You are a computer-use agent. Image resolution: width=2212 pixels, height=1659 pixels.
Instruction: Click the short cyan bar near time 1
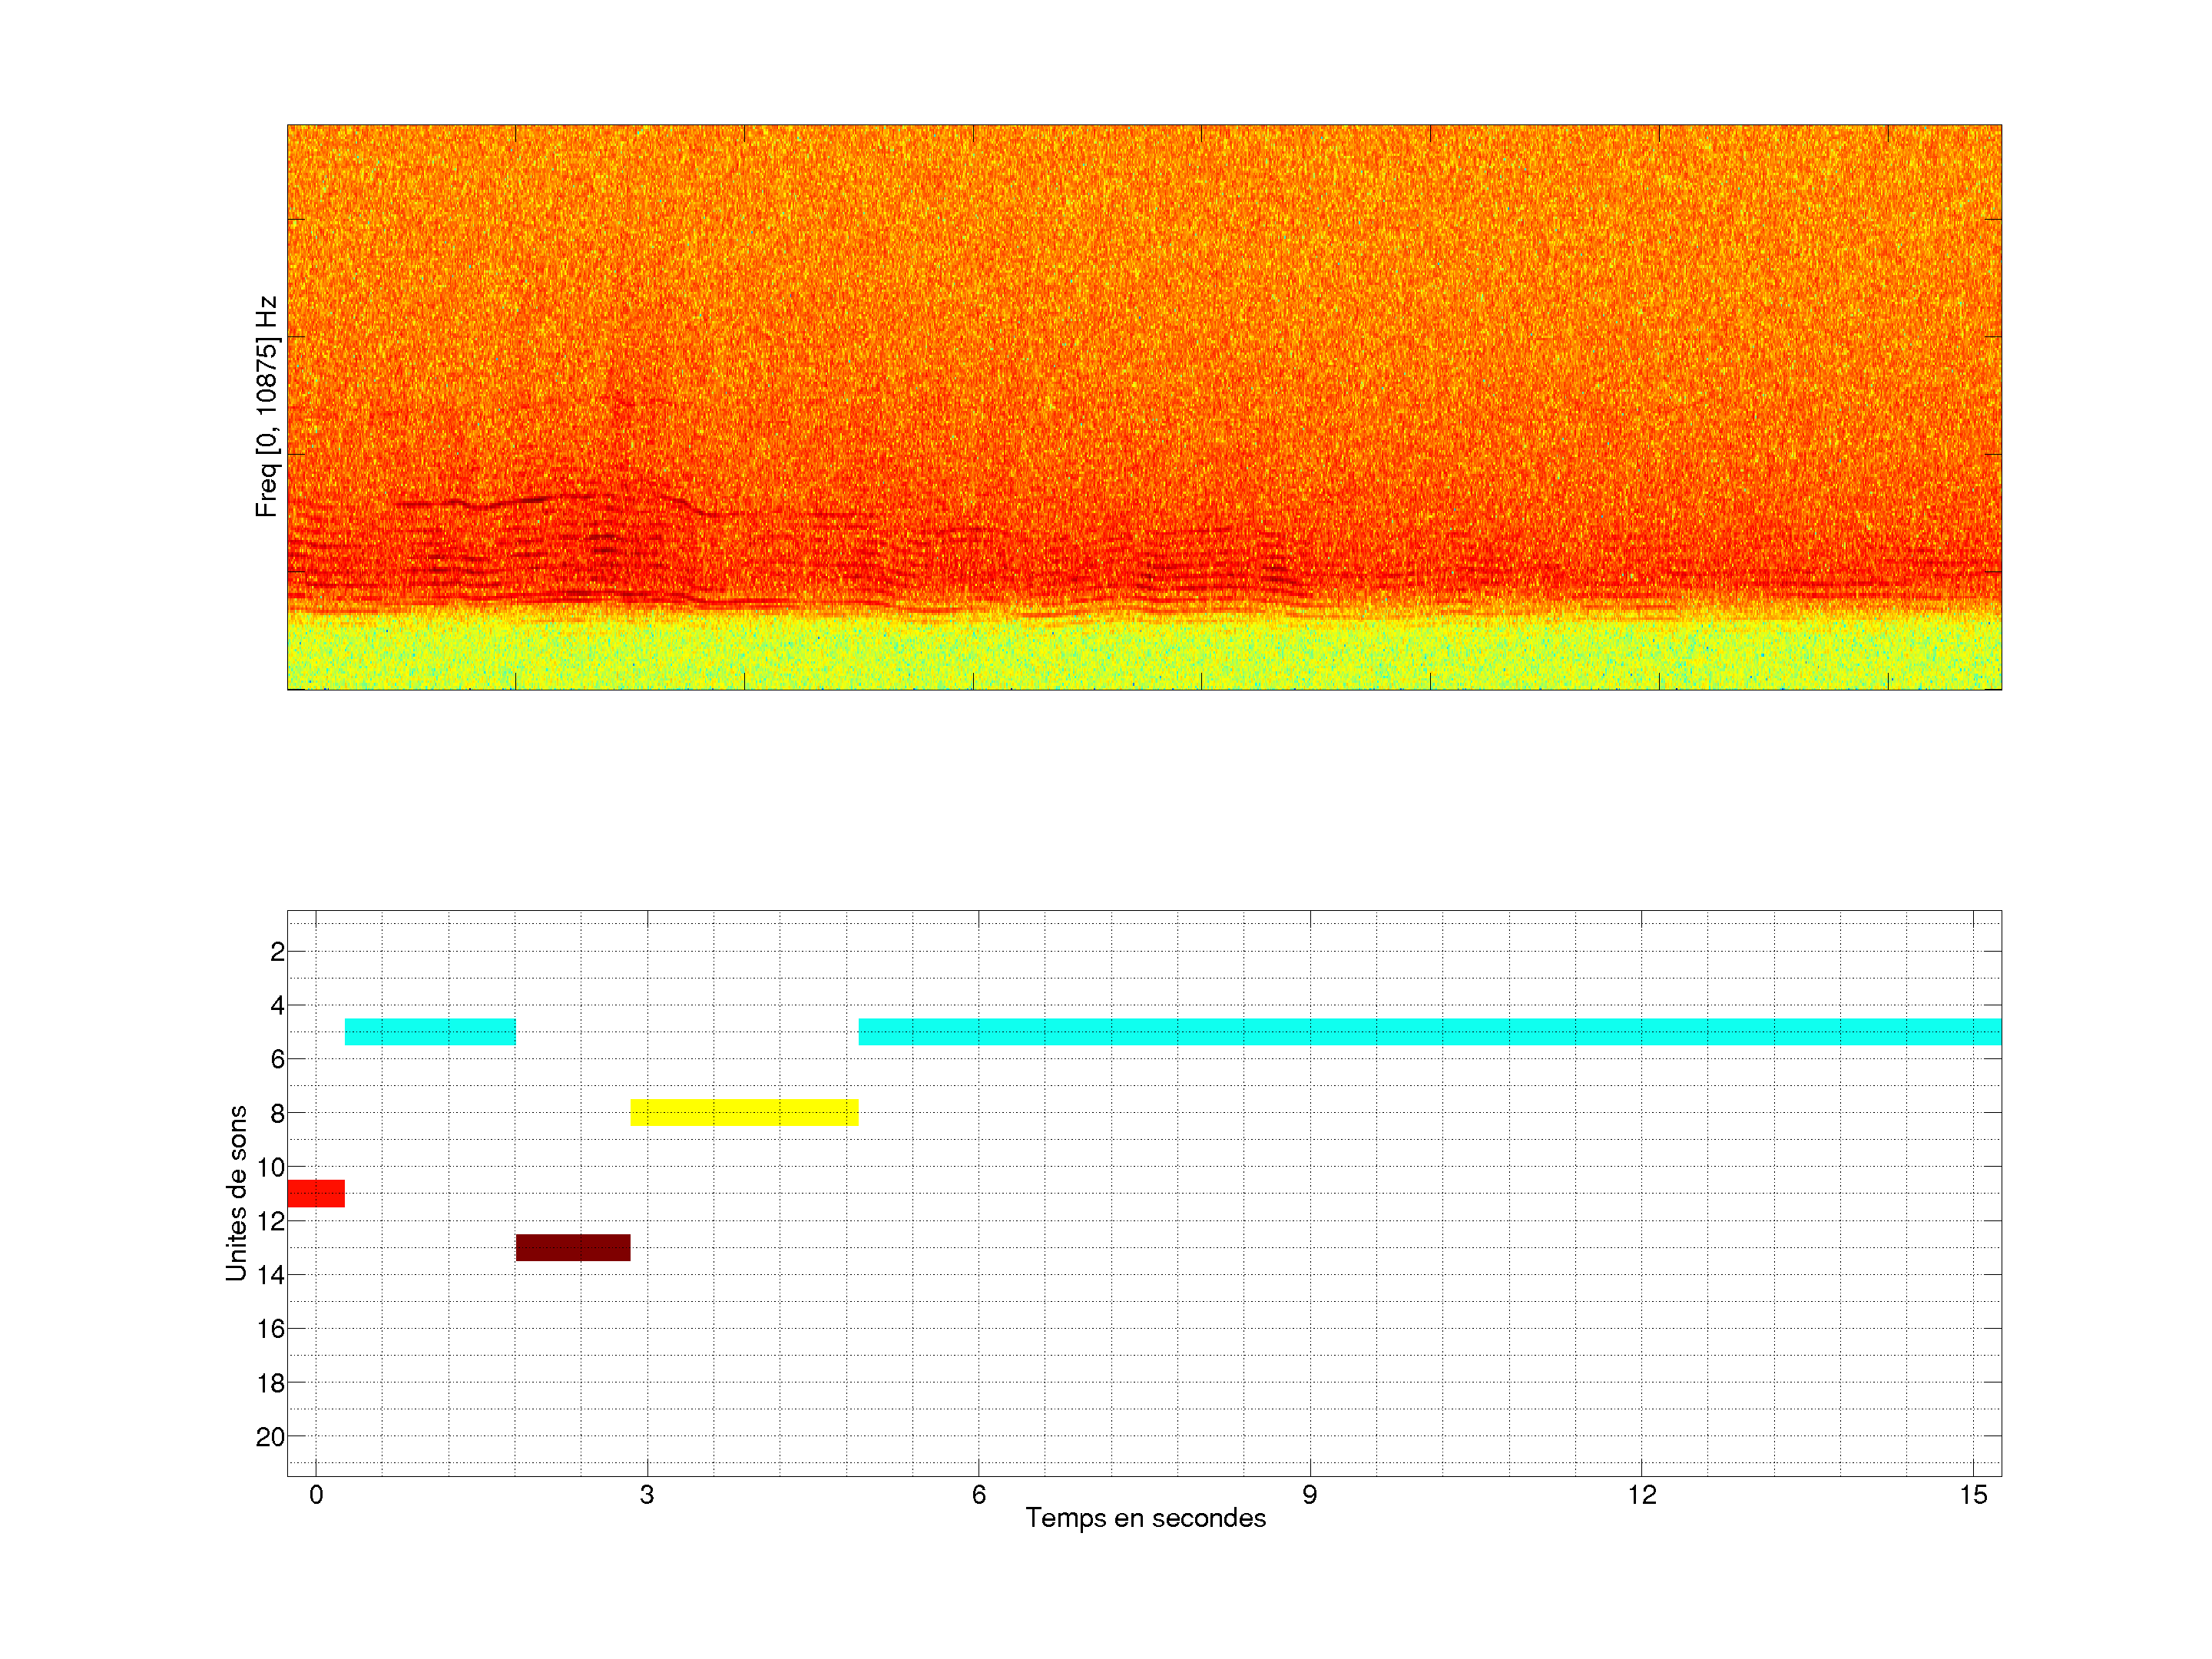[430, 1031]
